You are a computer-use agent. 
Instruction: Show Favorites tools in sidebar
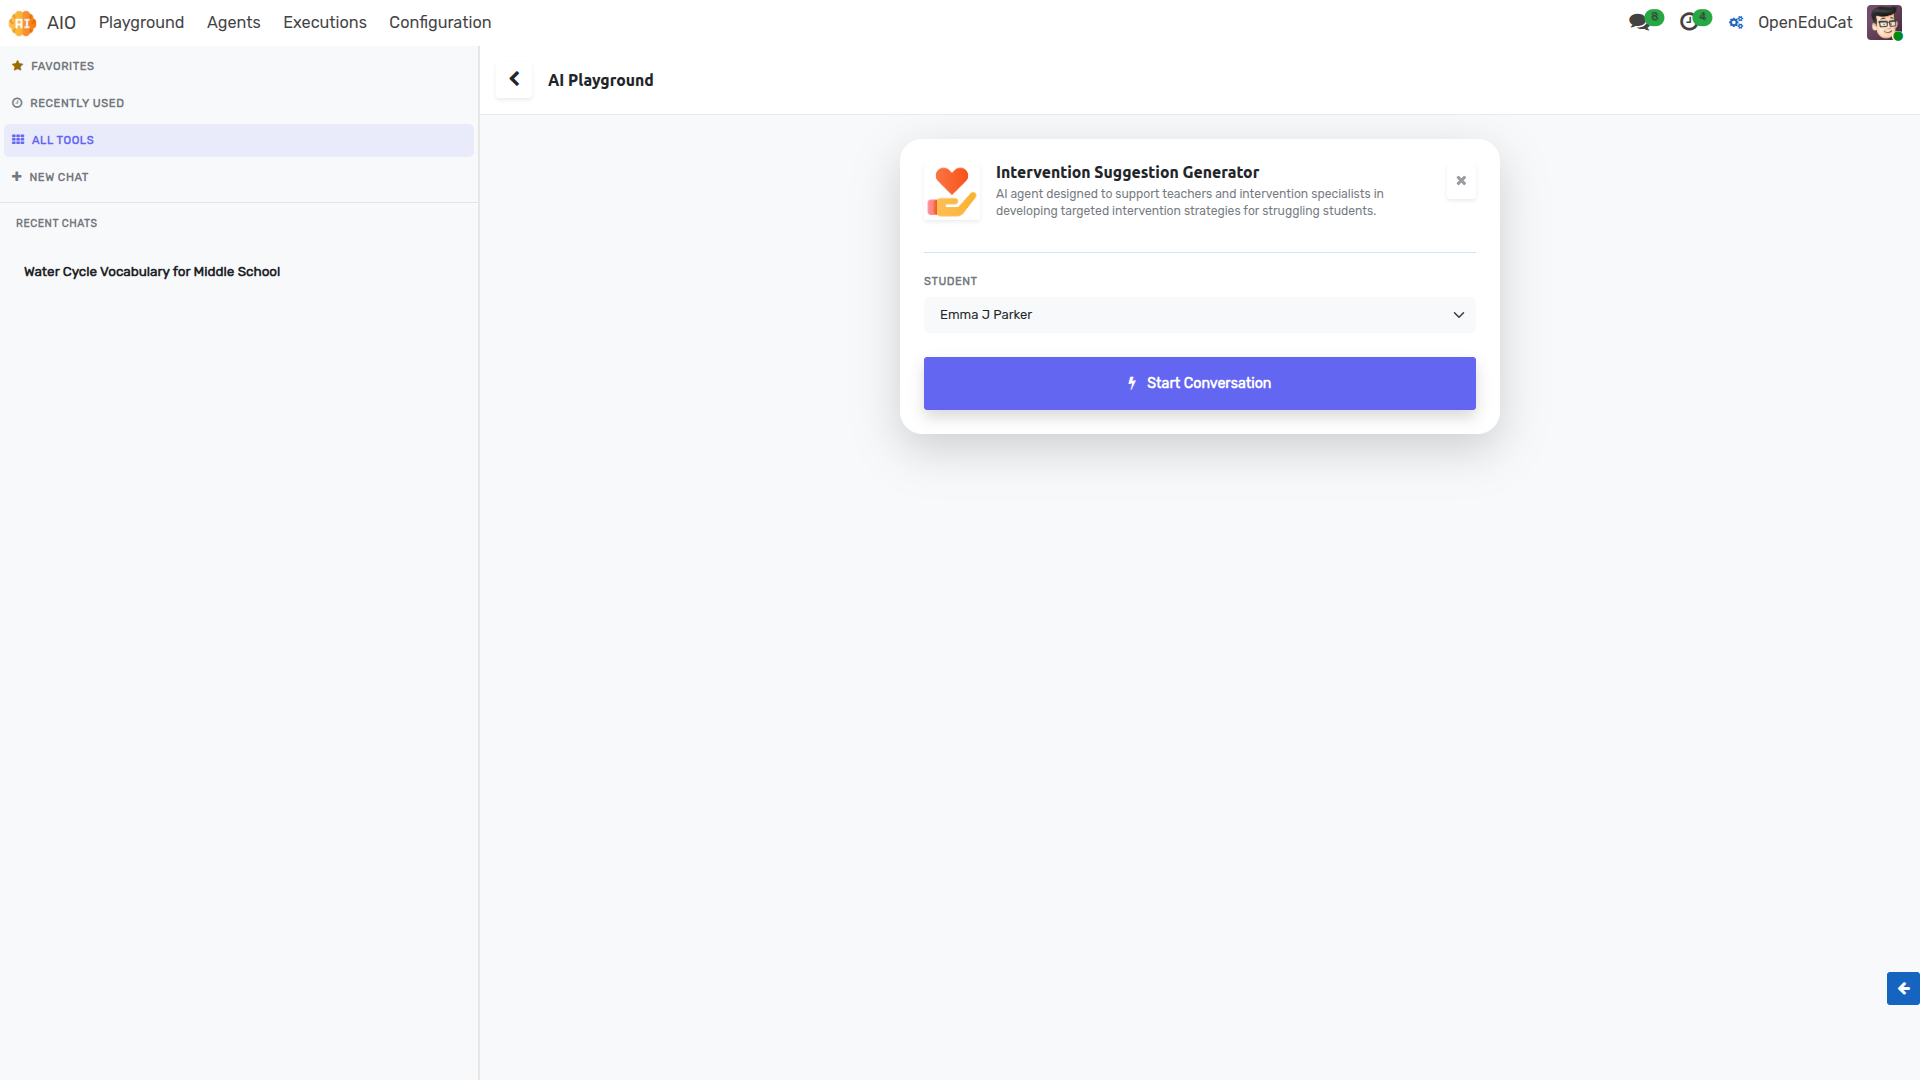[239, 66]
